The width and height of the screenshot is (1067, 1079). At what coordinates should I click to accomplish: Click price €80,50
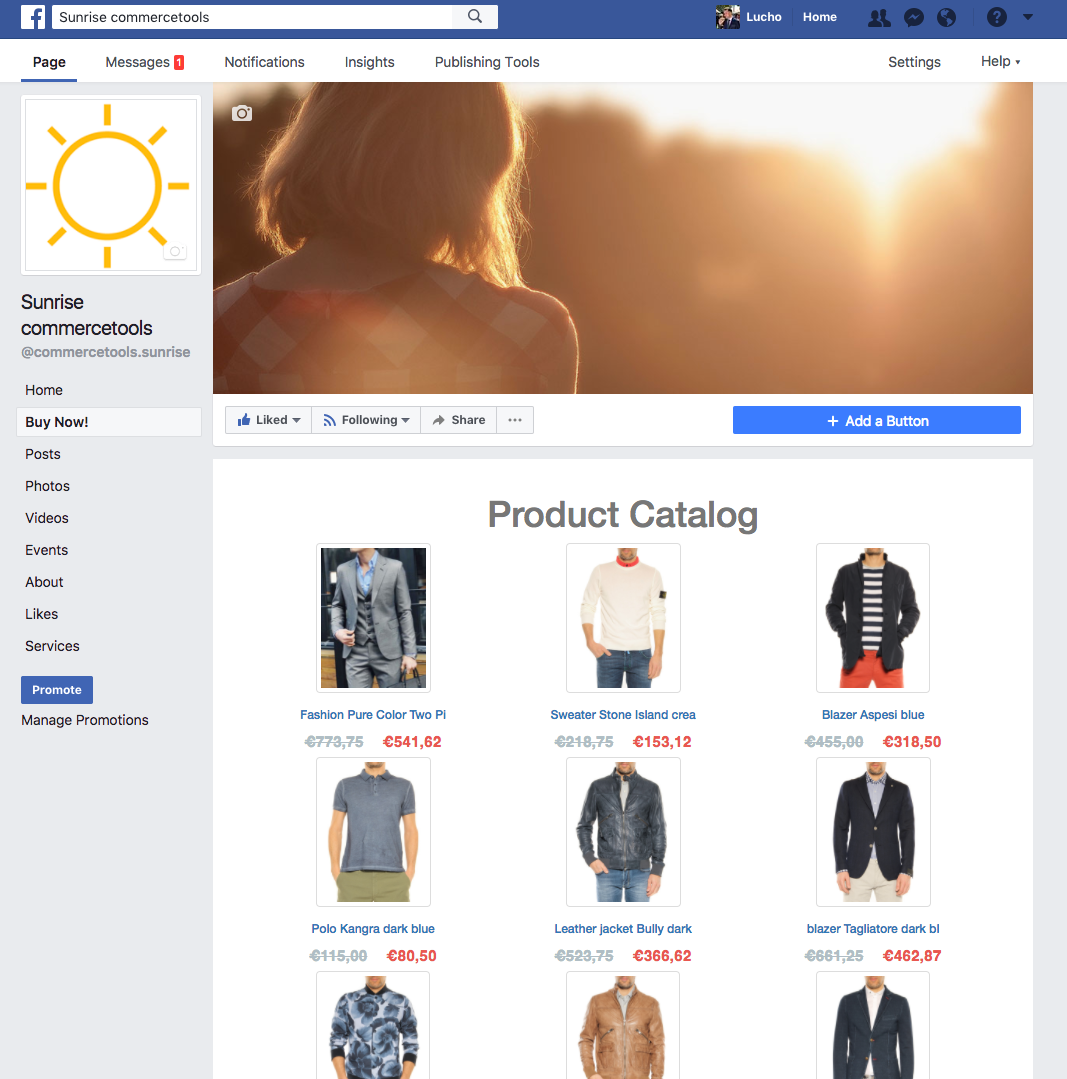click(411, 956)
